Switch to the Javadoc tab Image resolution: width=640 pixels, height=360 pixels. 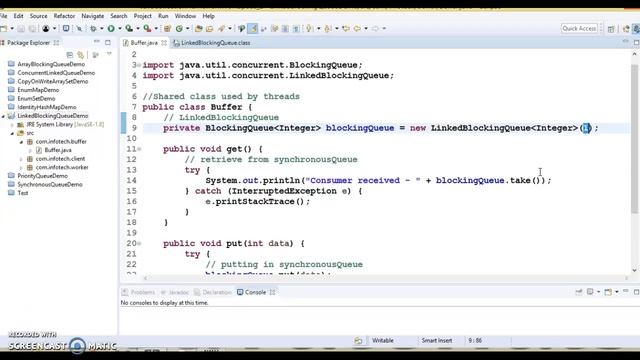click(175, 292)
